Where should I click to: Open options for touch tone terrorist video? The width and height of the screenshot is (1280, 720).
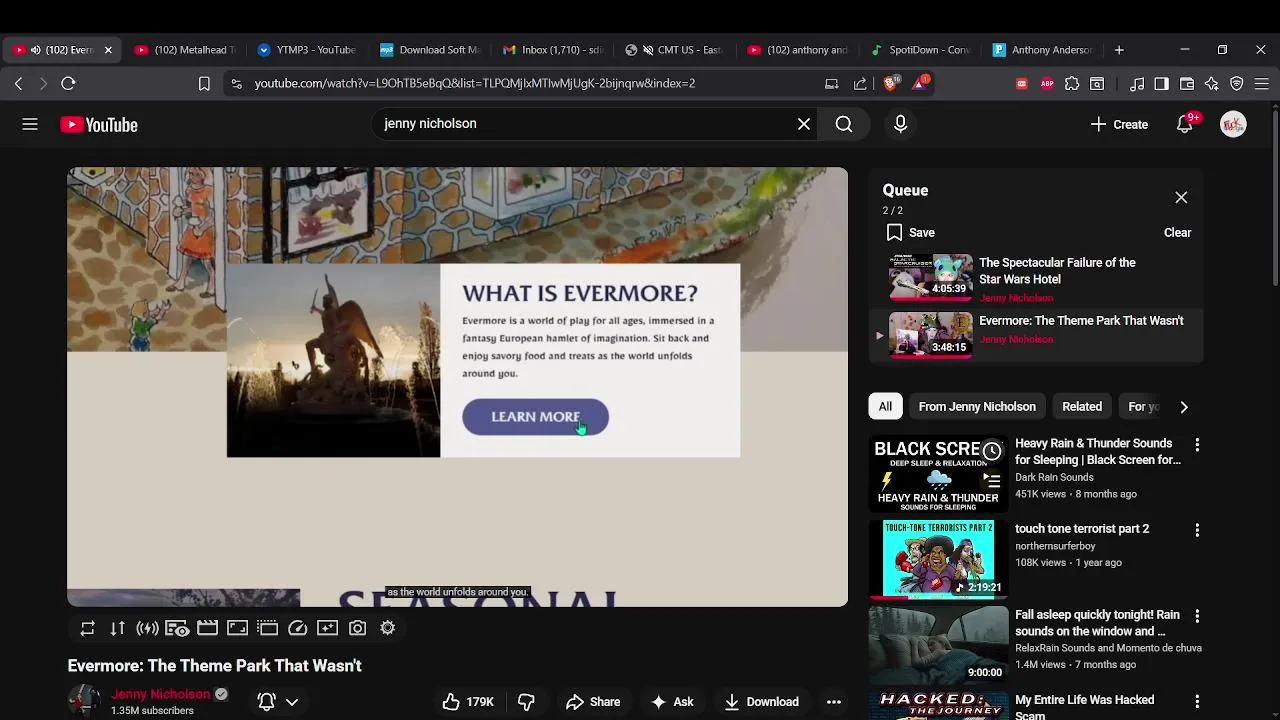click(x=1197, y=530)
